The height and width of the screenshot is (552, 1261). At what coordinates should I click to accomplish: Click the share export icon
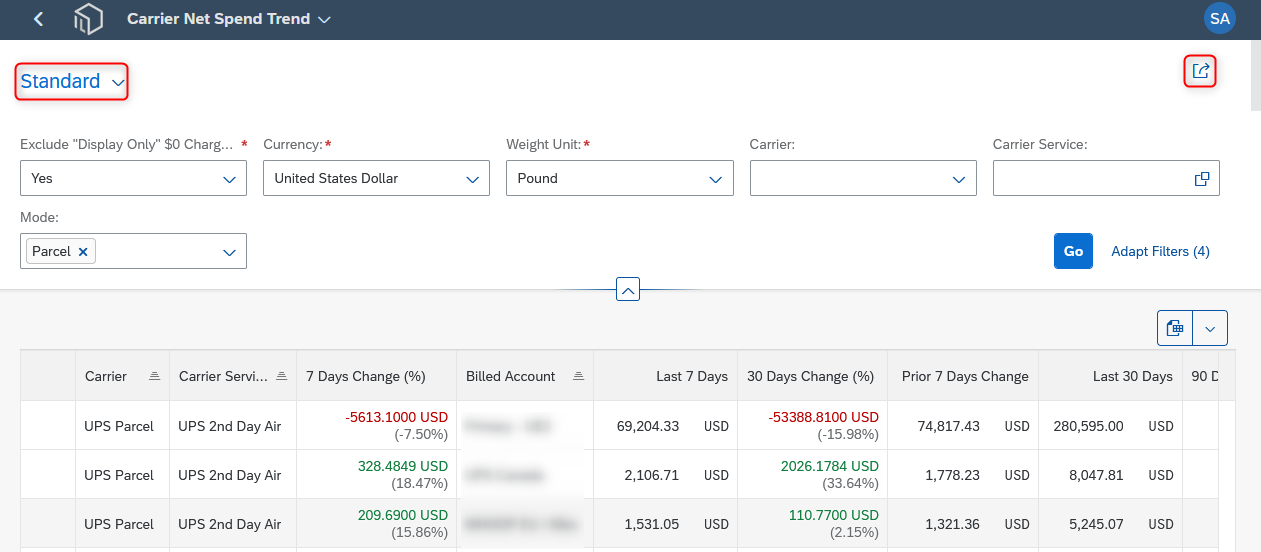coord(1201,71)
